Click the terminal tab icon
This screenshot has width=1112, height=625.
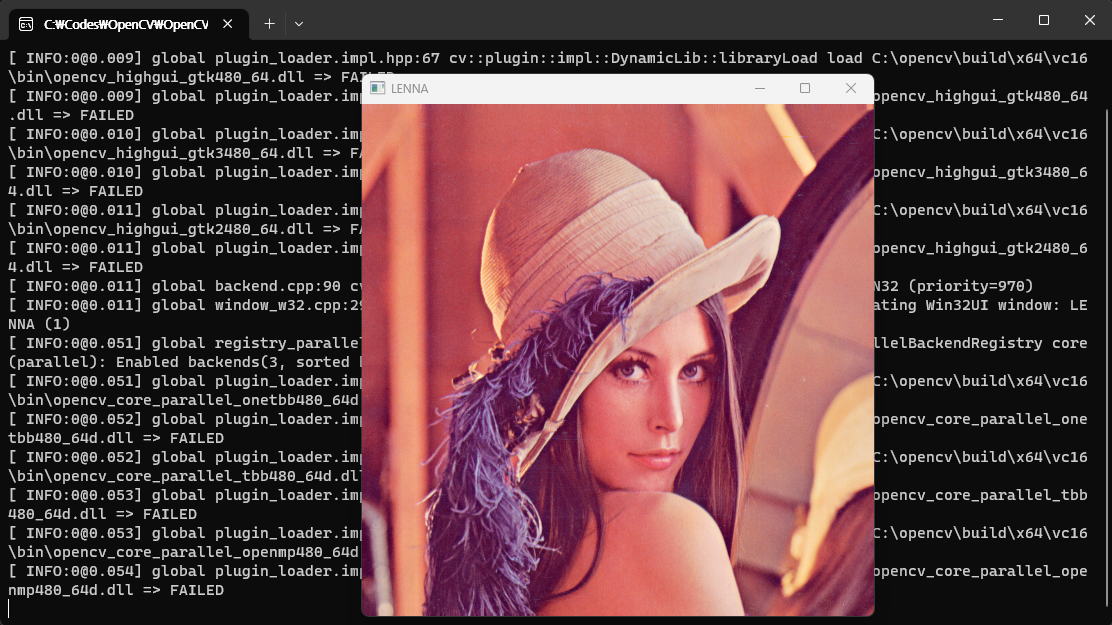coord(26,24)
